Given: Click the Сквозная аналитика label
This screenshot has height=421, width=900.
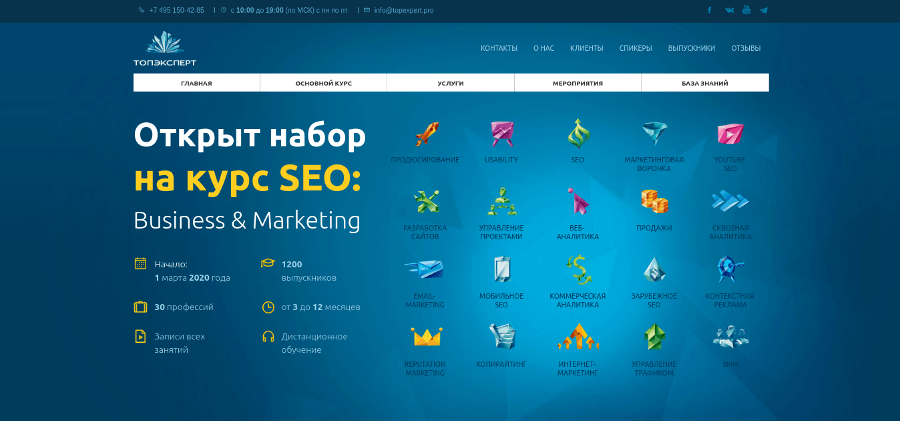Looking at the screenshot, I should (x=730, y=232).
